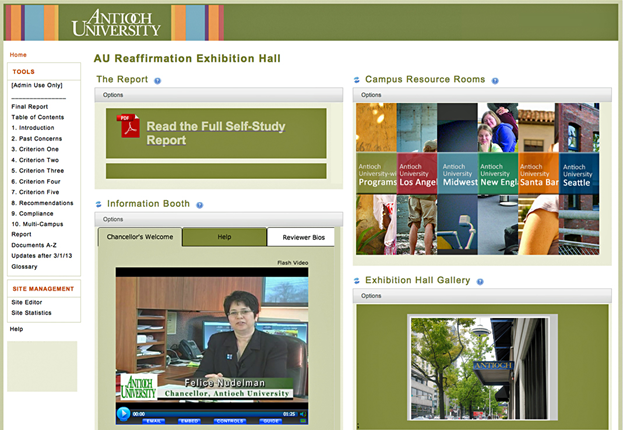The image size is (623, 430).
Task: Open Options in Campus Resource Rooms panel
Action: coord(371,95)
